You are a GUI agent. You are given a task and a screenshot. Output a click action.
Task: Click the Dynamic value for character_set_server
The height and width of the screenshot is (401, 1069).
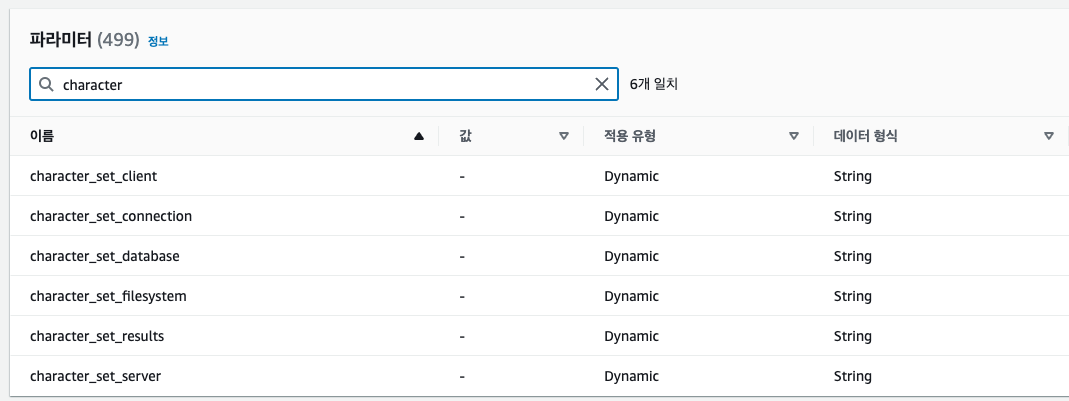(x=631, y=376)
